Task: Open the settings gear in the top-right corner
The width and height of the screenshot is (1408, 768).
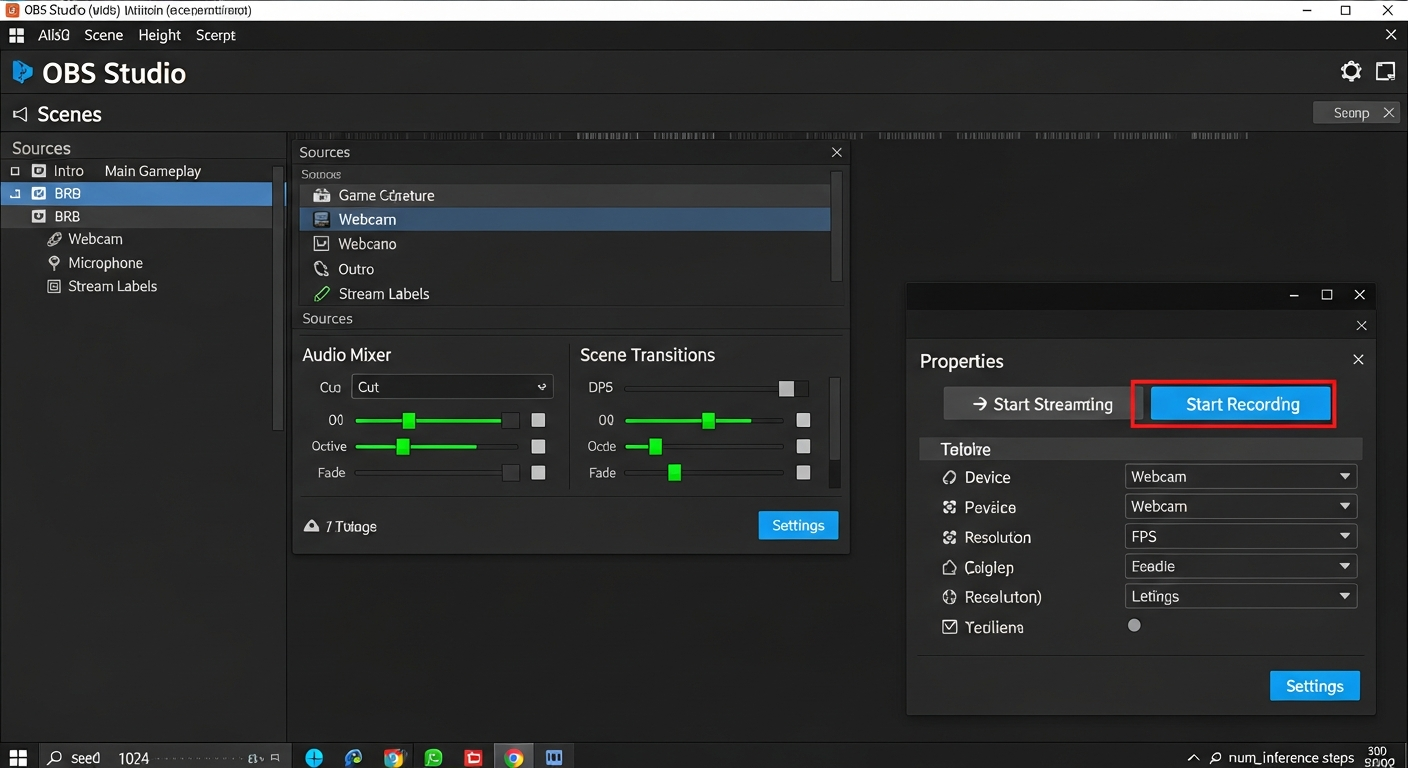Action: coord(1350,71)
